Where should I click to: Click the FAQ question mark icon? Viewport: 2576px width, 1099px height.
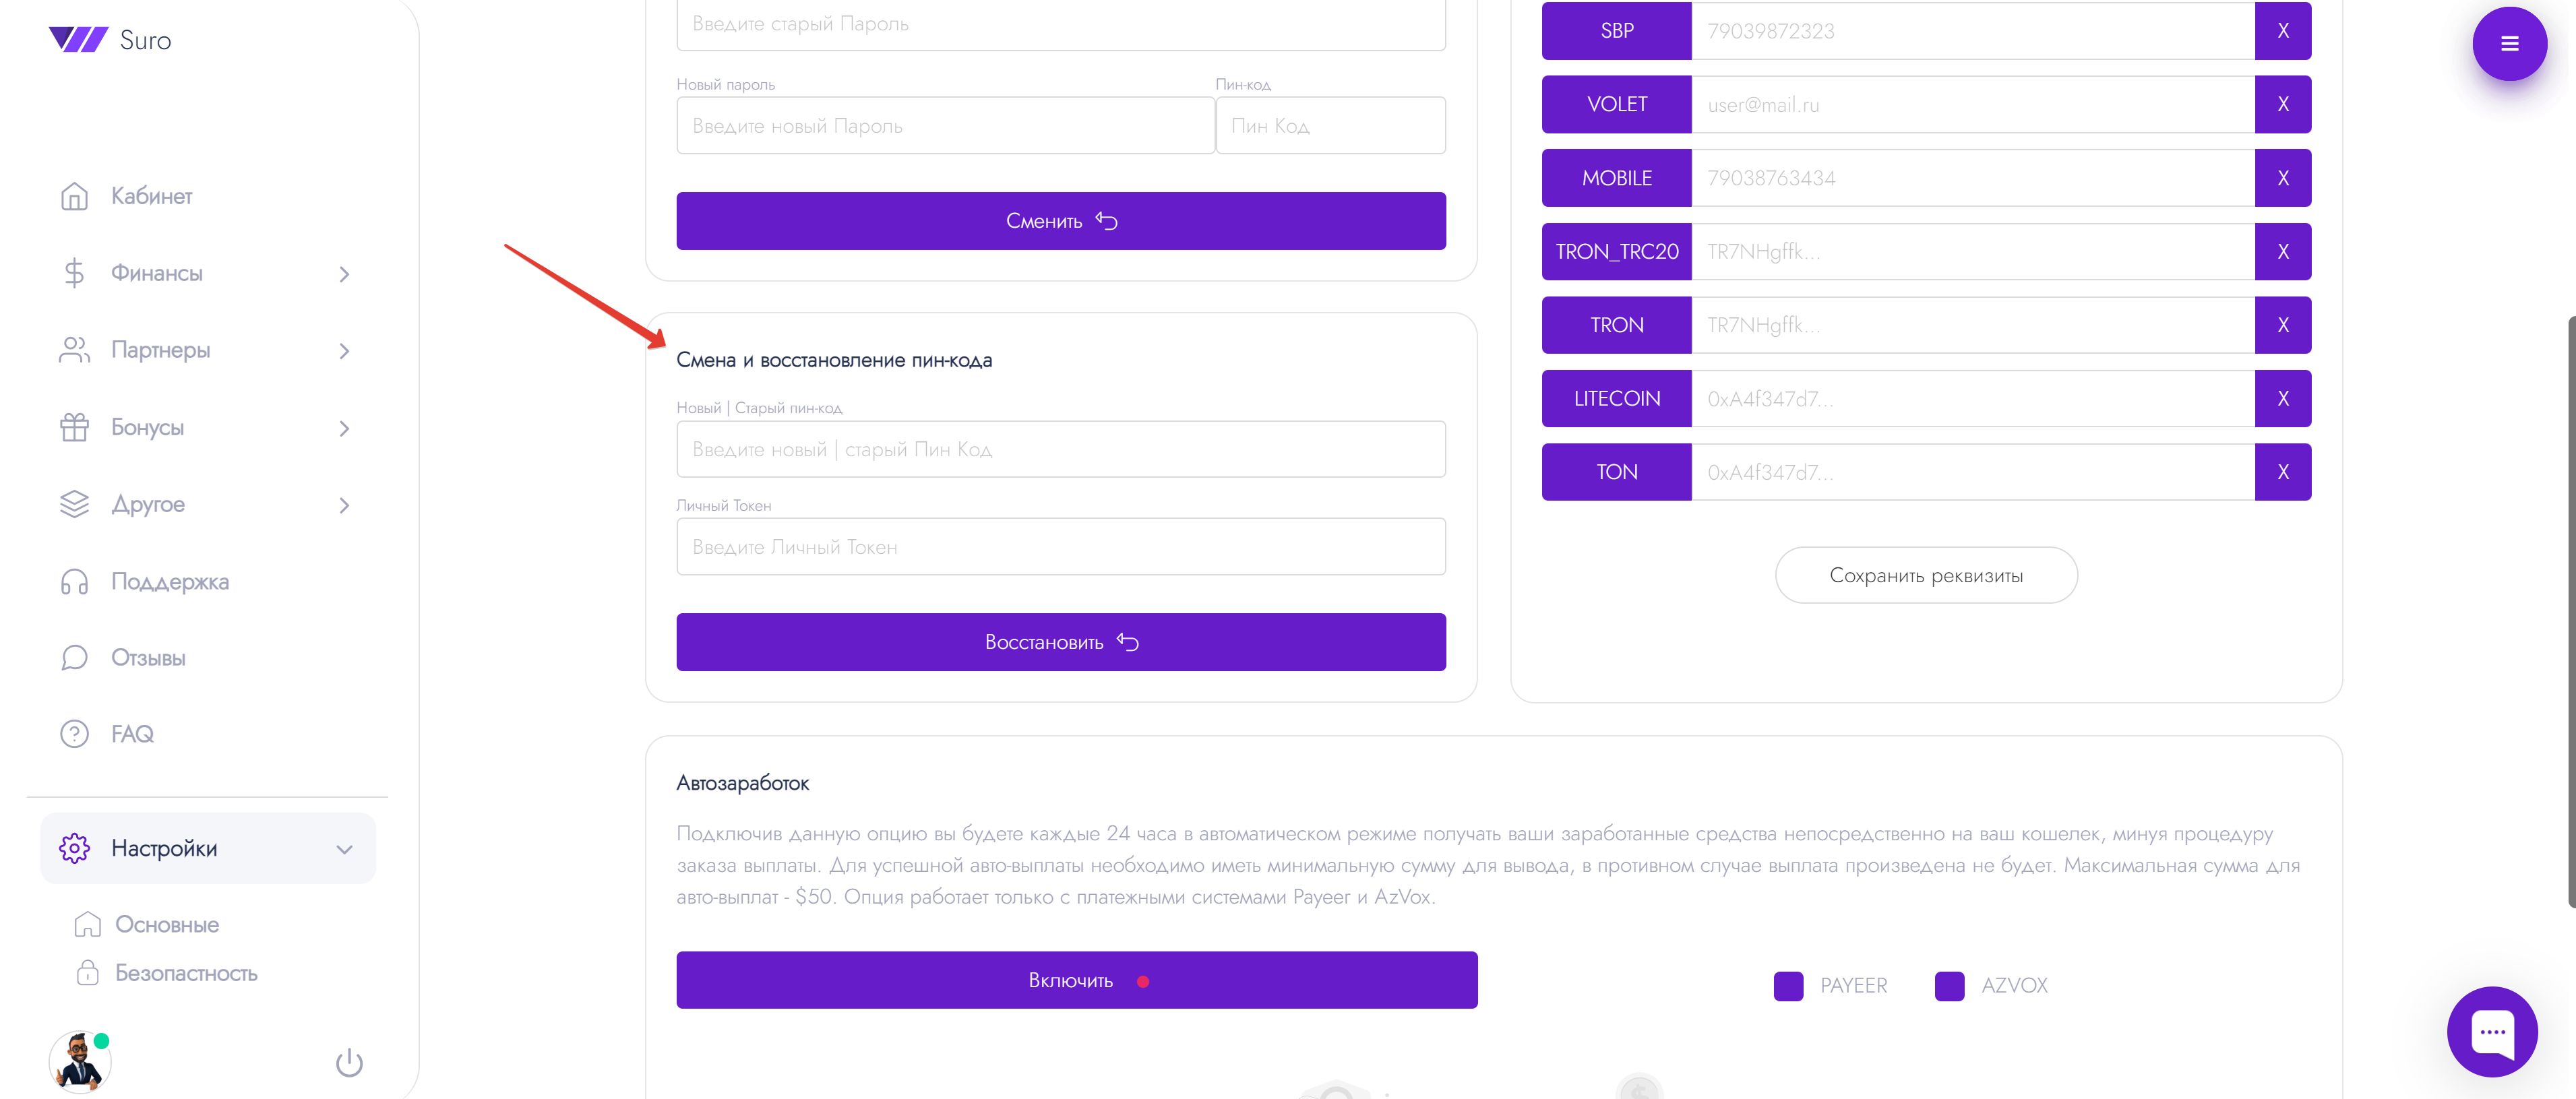[x=75, y=734]
